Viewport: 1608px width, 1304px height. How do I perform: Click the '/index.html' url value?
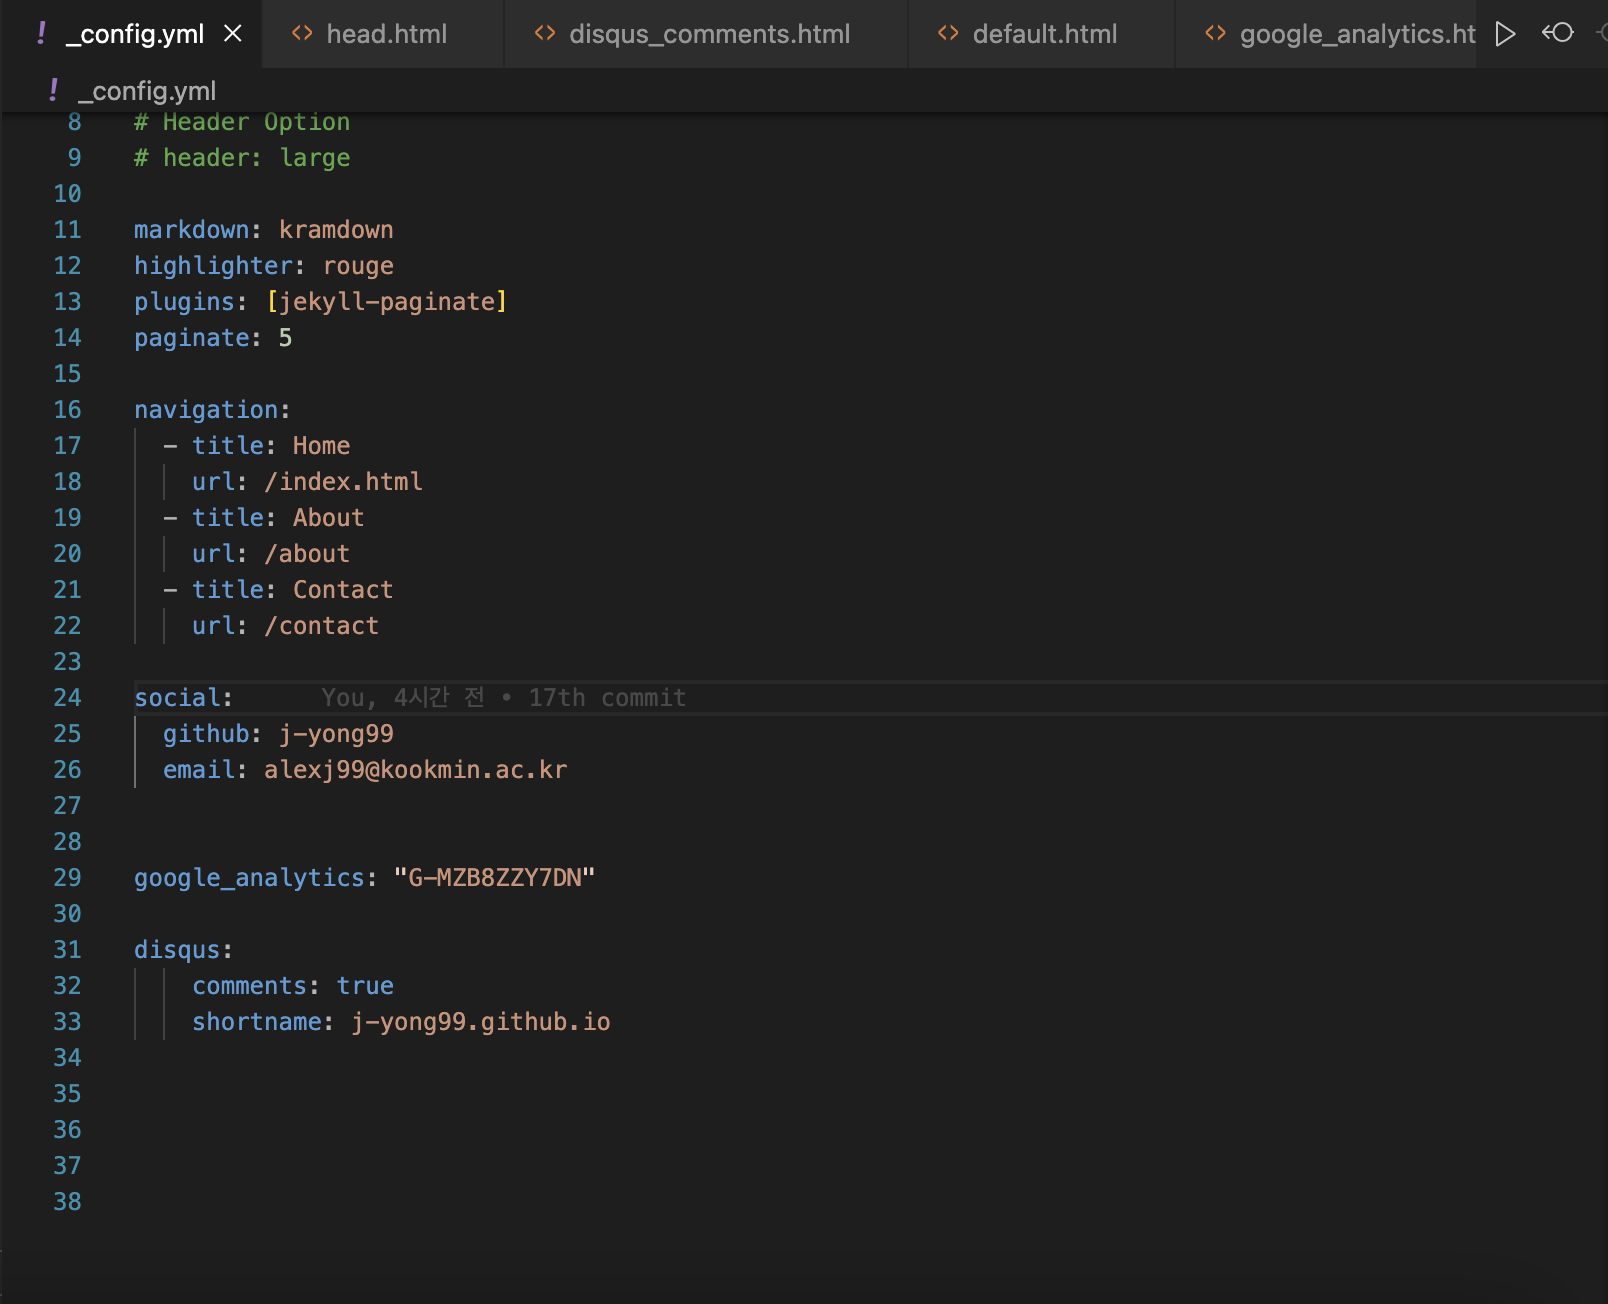point(343,482)
